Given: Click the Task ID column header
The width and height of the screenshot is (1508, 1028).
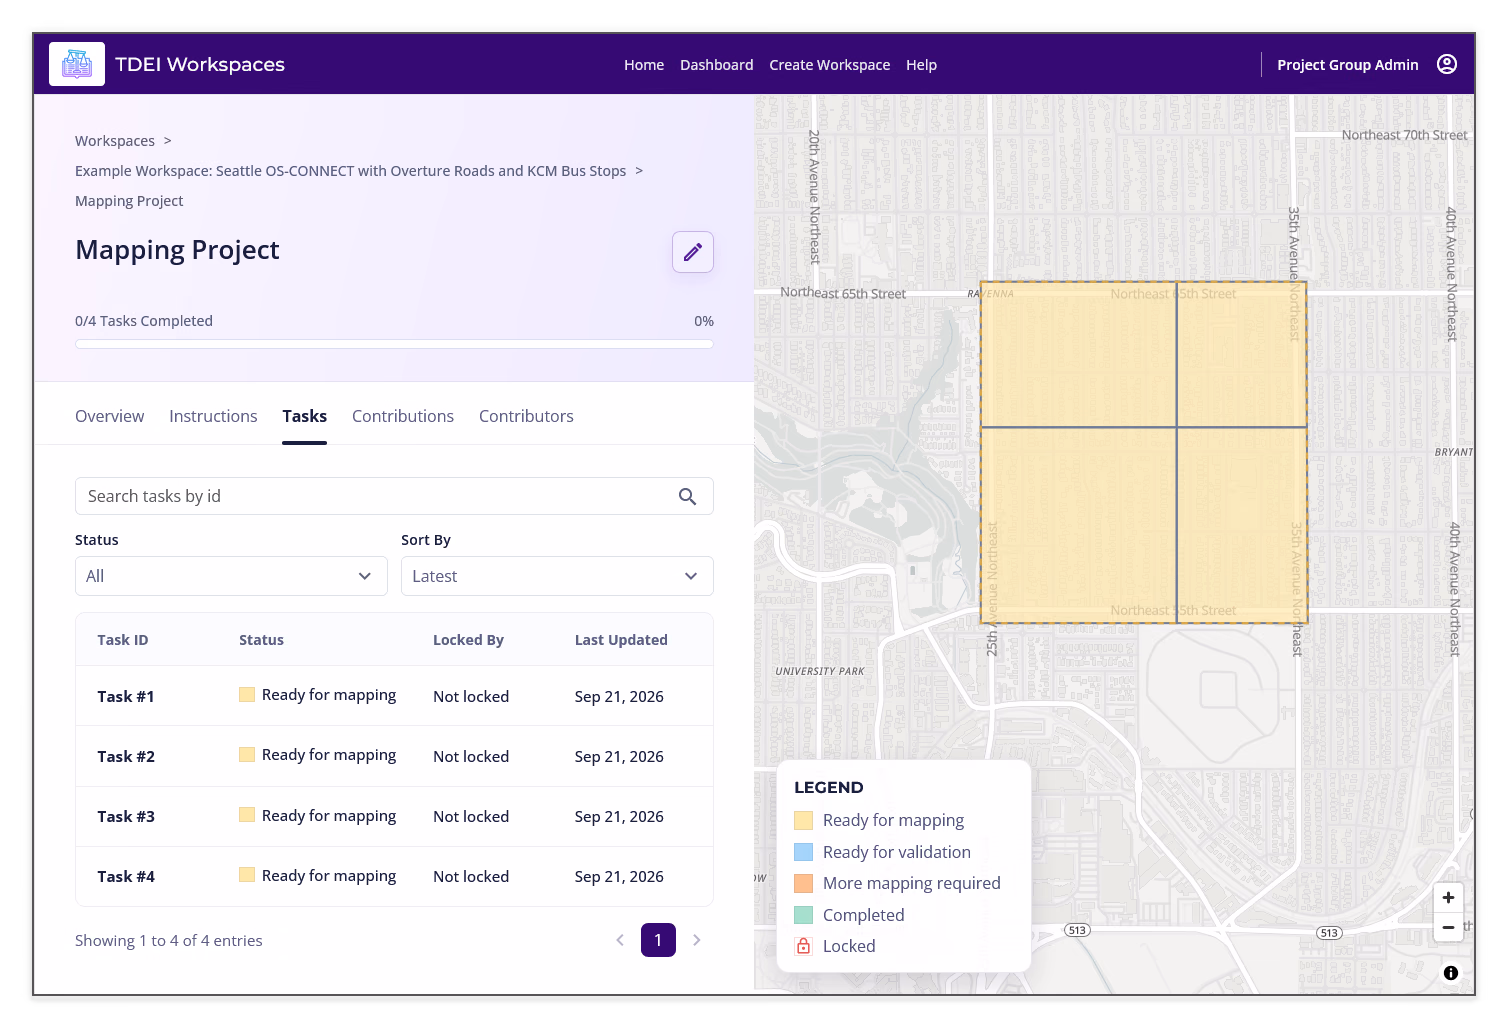Looking at the screenshot, I should coord(123,640).
